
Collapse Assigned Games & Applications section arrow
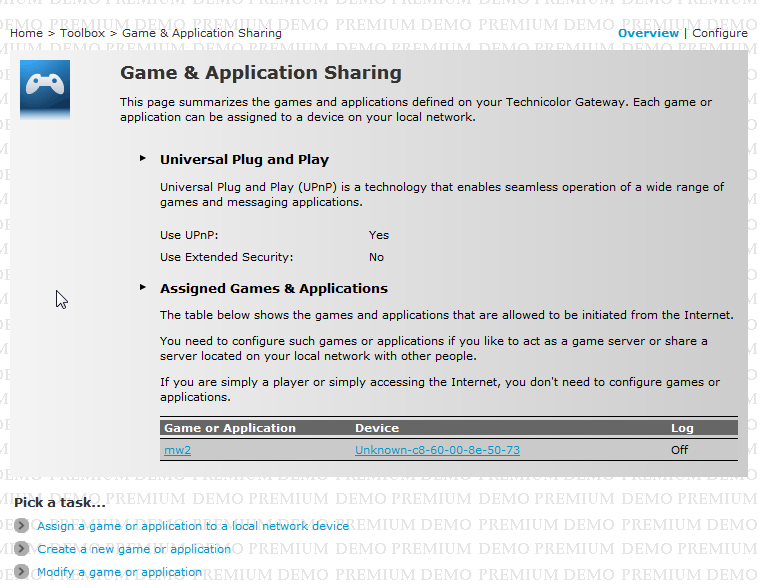(142, 287)
